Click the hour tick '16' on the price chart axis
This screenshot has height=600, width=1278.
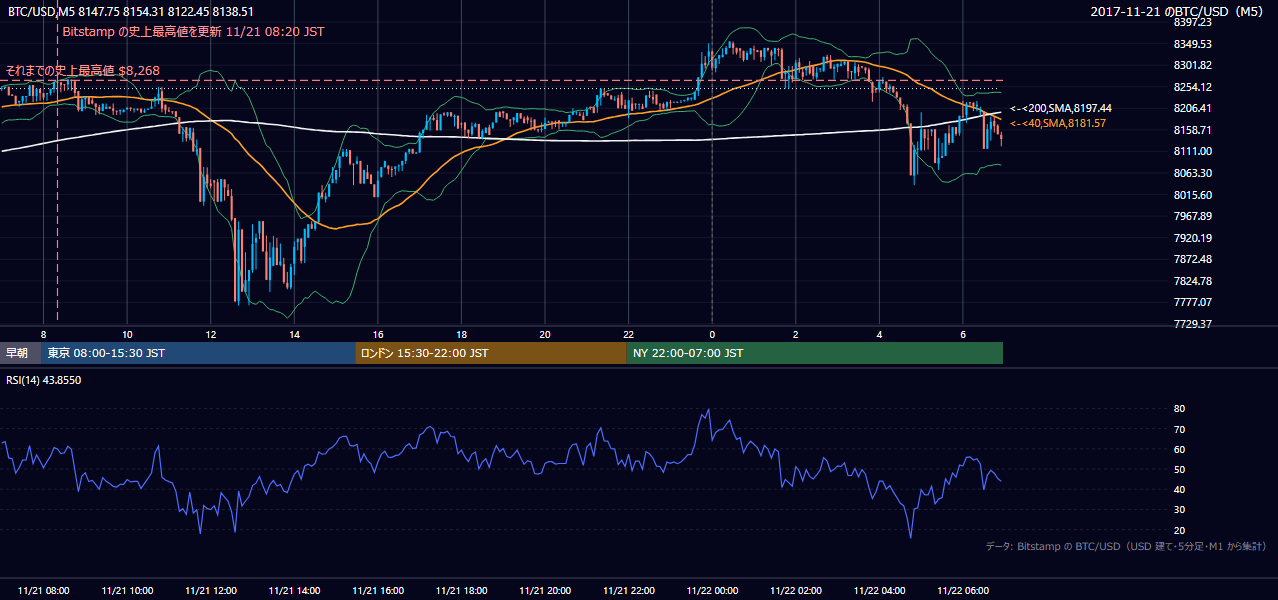(x=378, y=334)
